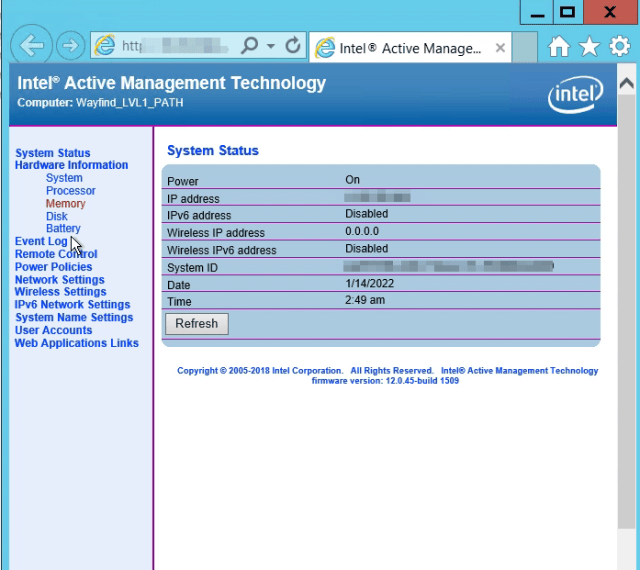The image size is (640, 570).
Task: Open System under Hardware Information
Action: (64, 178)
